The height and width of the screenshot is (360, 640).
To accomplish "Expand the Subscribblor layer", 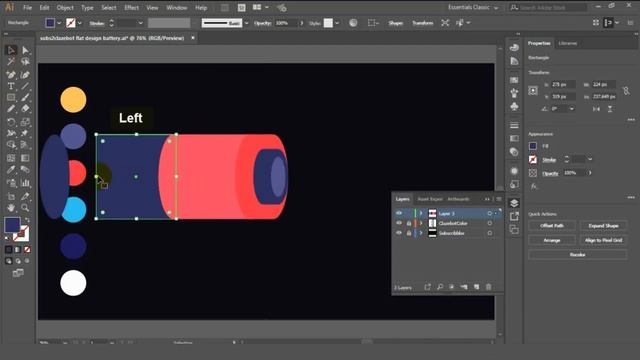I will 421,233.
